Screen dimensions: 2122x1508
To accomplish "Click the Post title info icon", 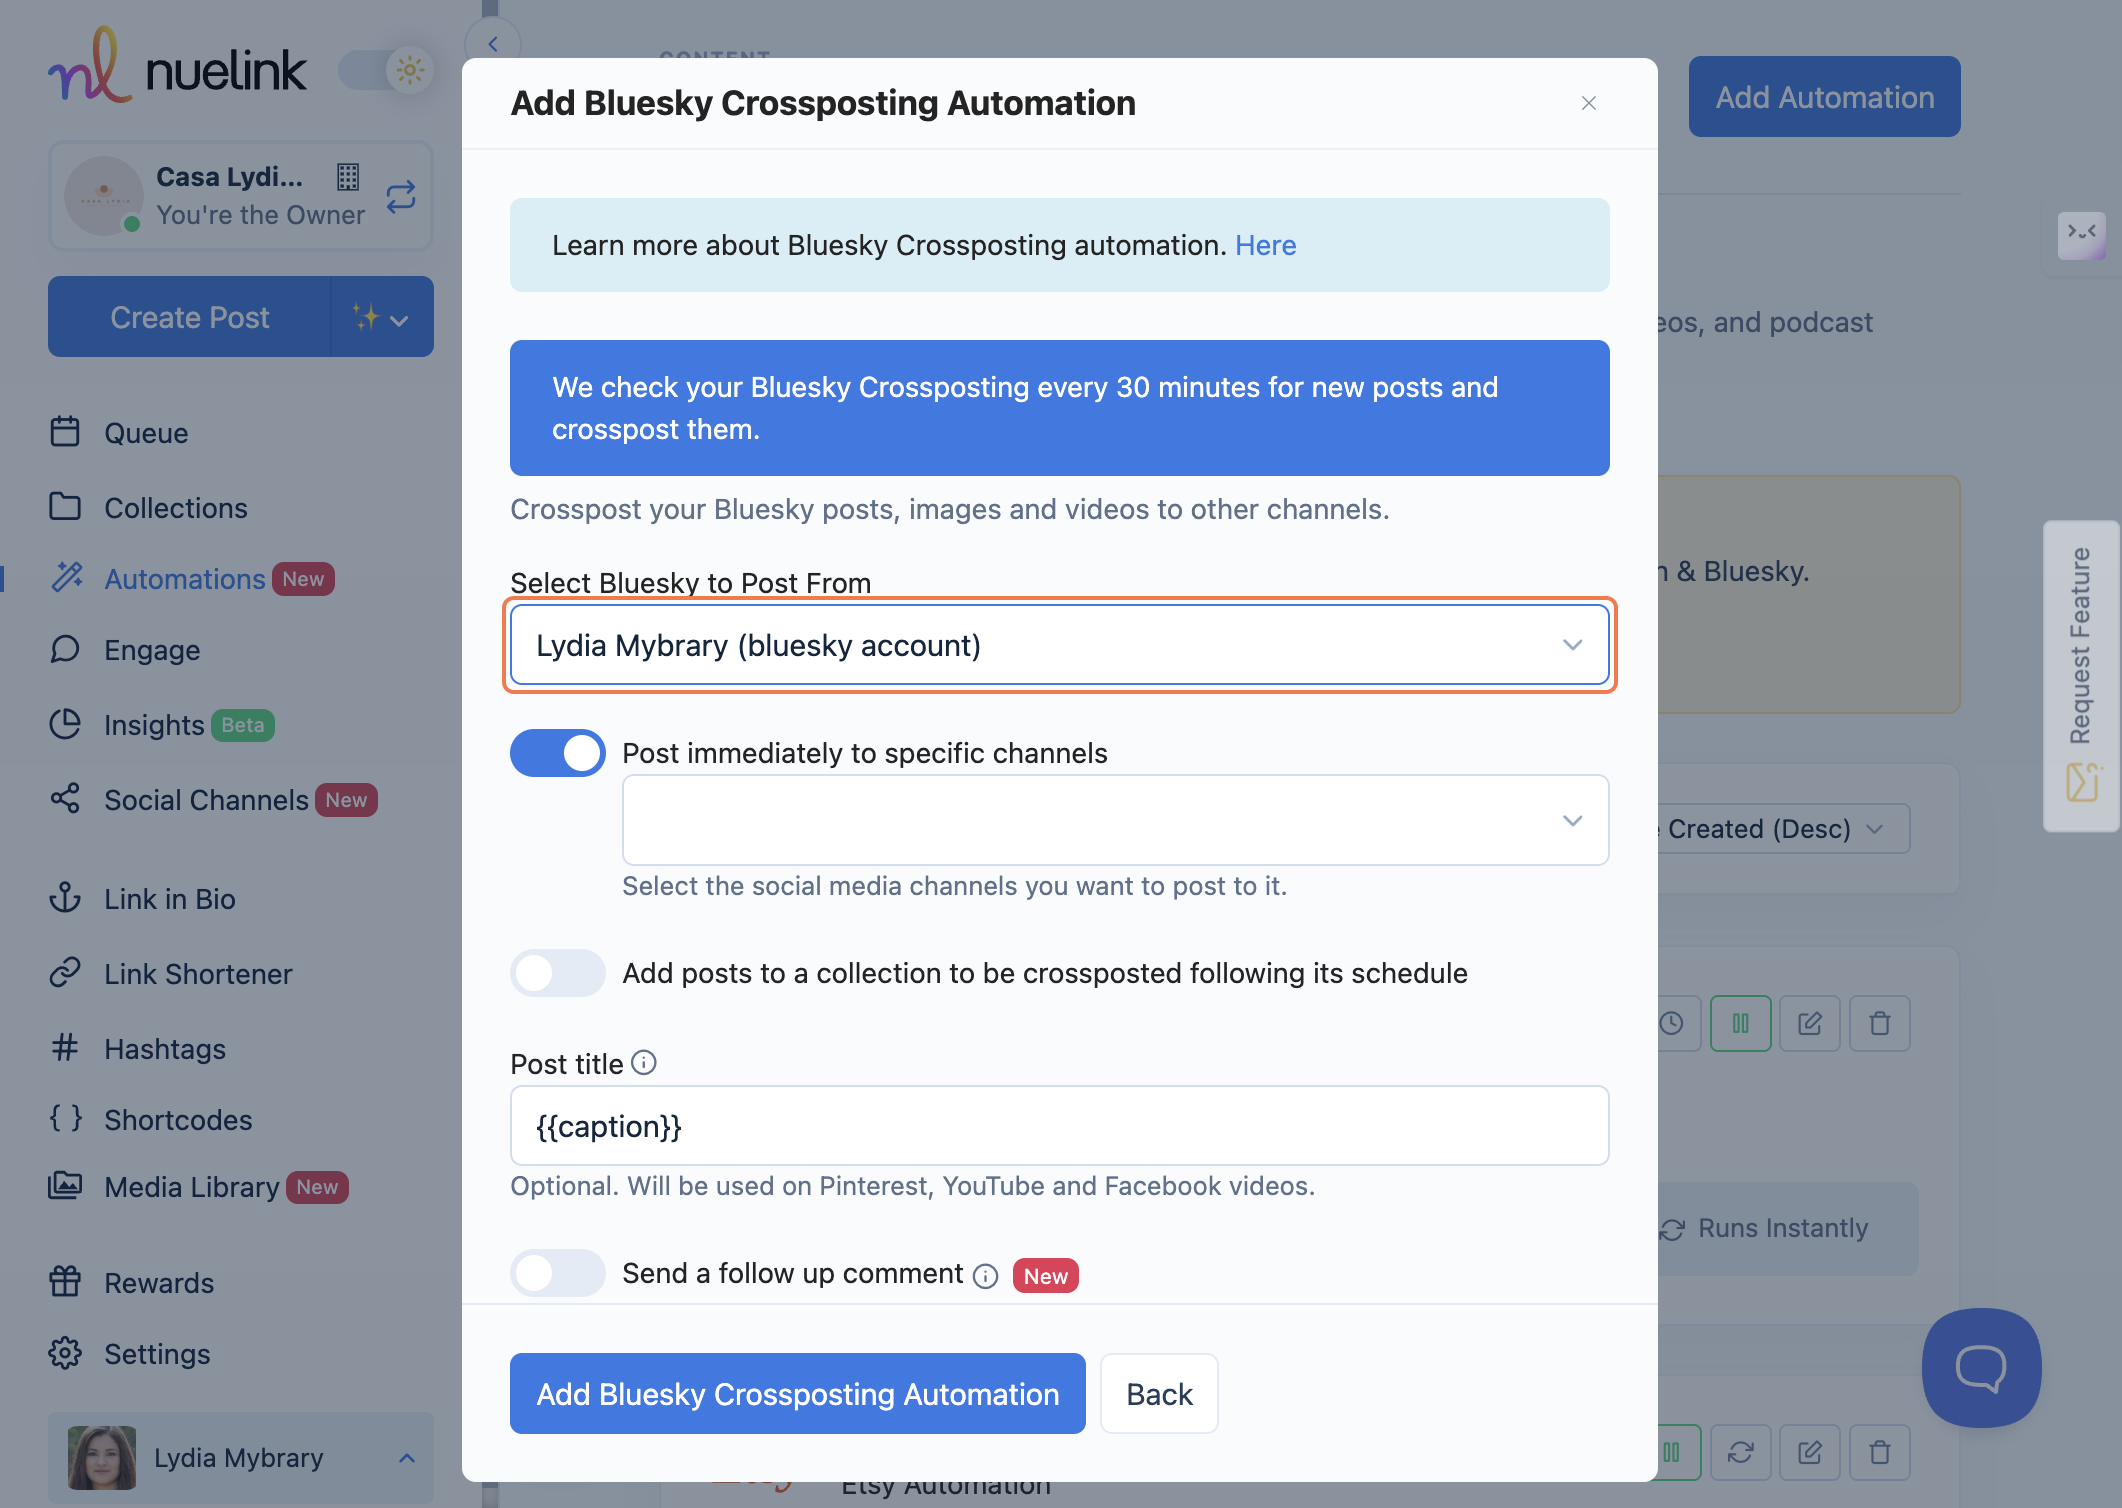I will point(644,1062).
